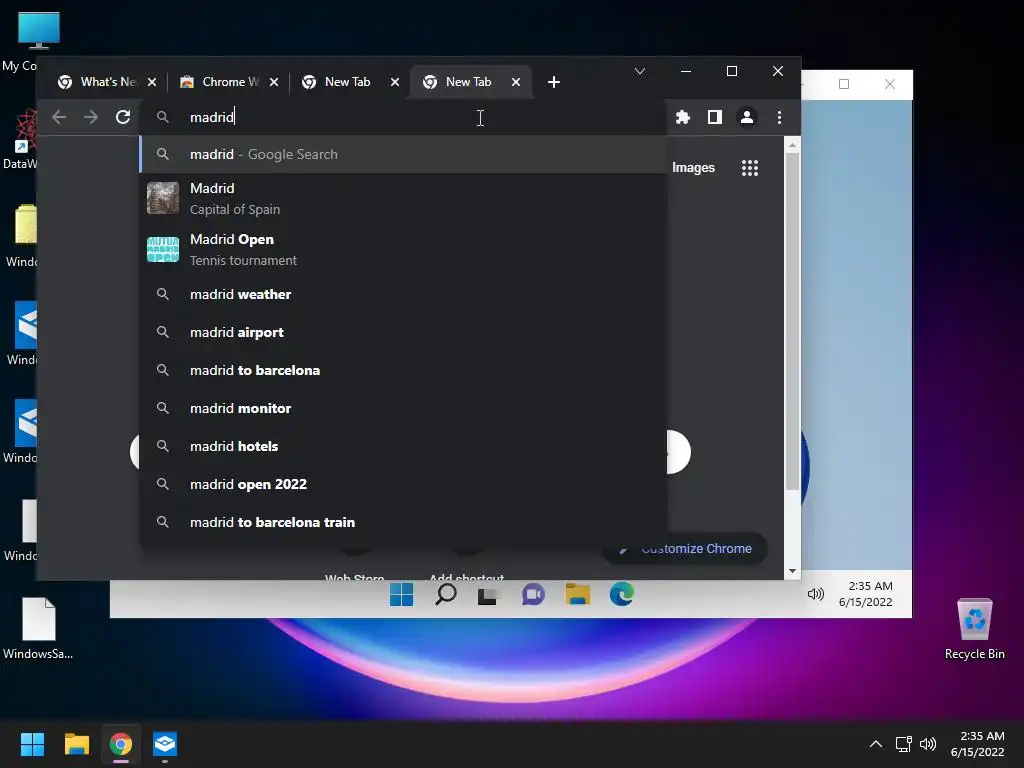Launch Microsoft Edge from the inner taskbar
This screenshot has height=768, width=1024.
click(x=621, y=594)
